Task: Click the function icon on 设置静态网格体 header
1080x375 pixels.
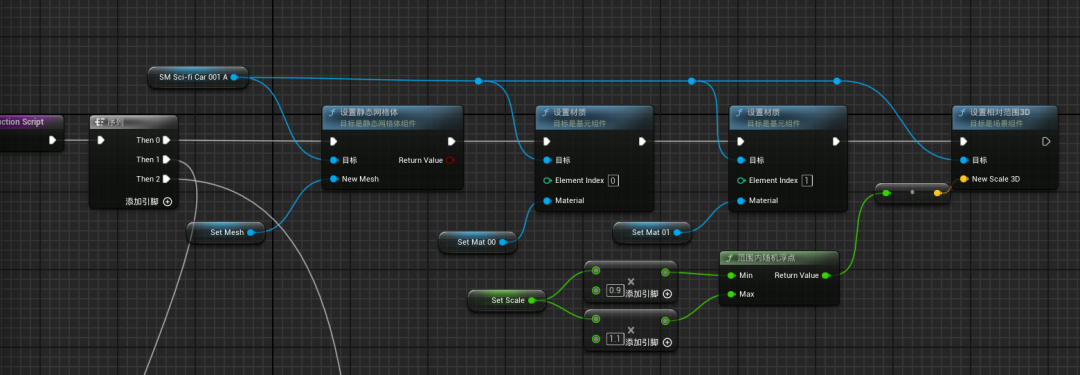Action: point(332,112)
